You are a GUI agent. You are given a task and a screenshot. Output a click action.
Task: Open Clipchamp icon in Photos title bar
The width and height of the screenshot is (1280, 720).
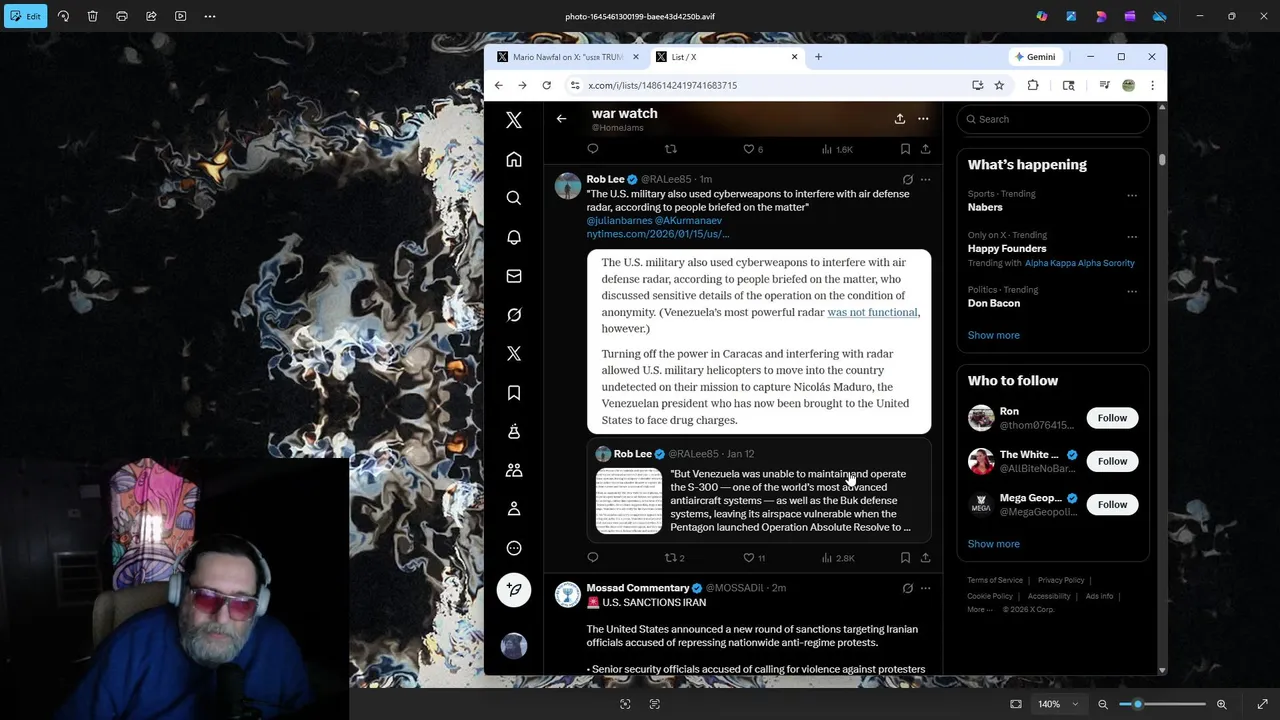pos(1129,16)
